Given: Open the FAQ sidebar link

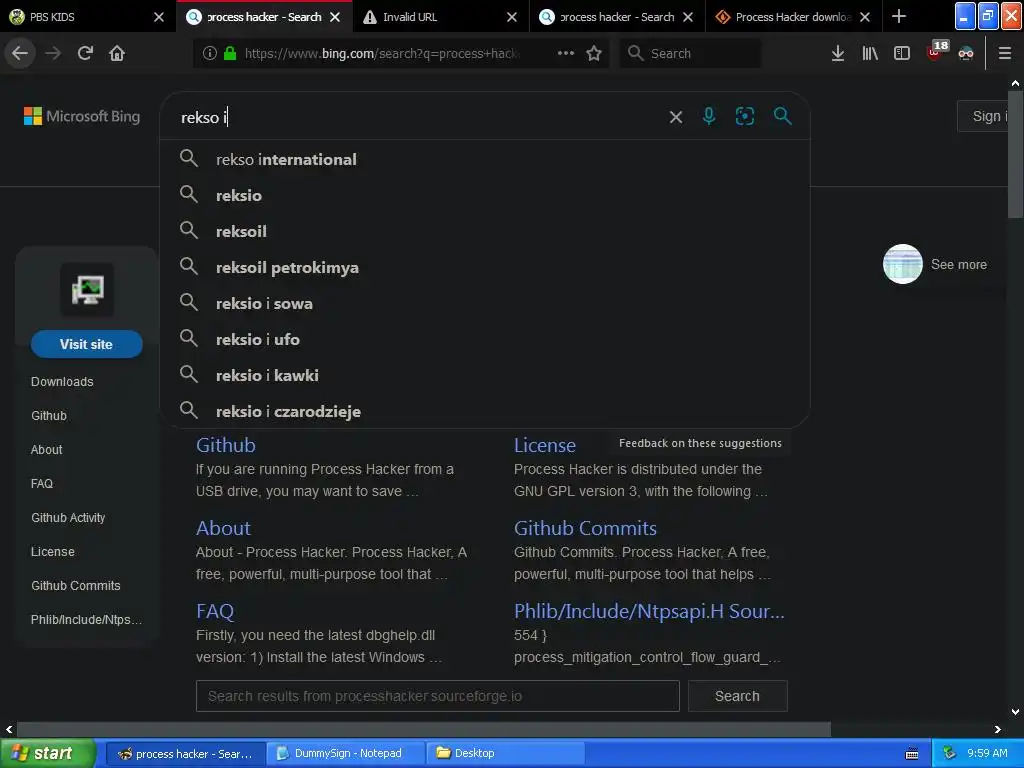Looking at the screenshot, I should pyautogui.click(x=42, y=483).
